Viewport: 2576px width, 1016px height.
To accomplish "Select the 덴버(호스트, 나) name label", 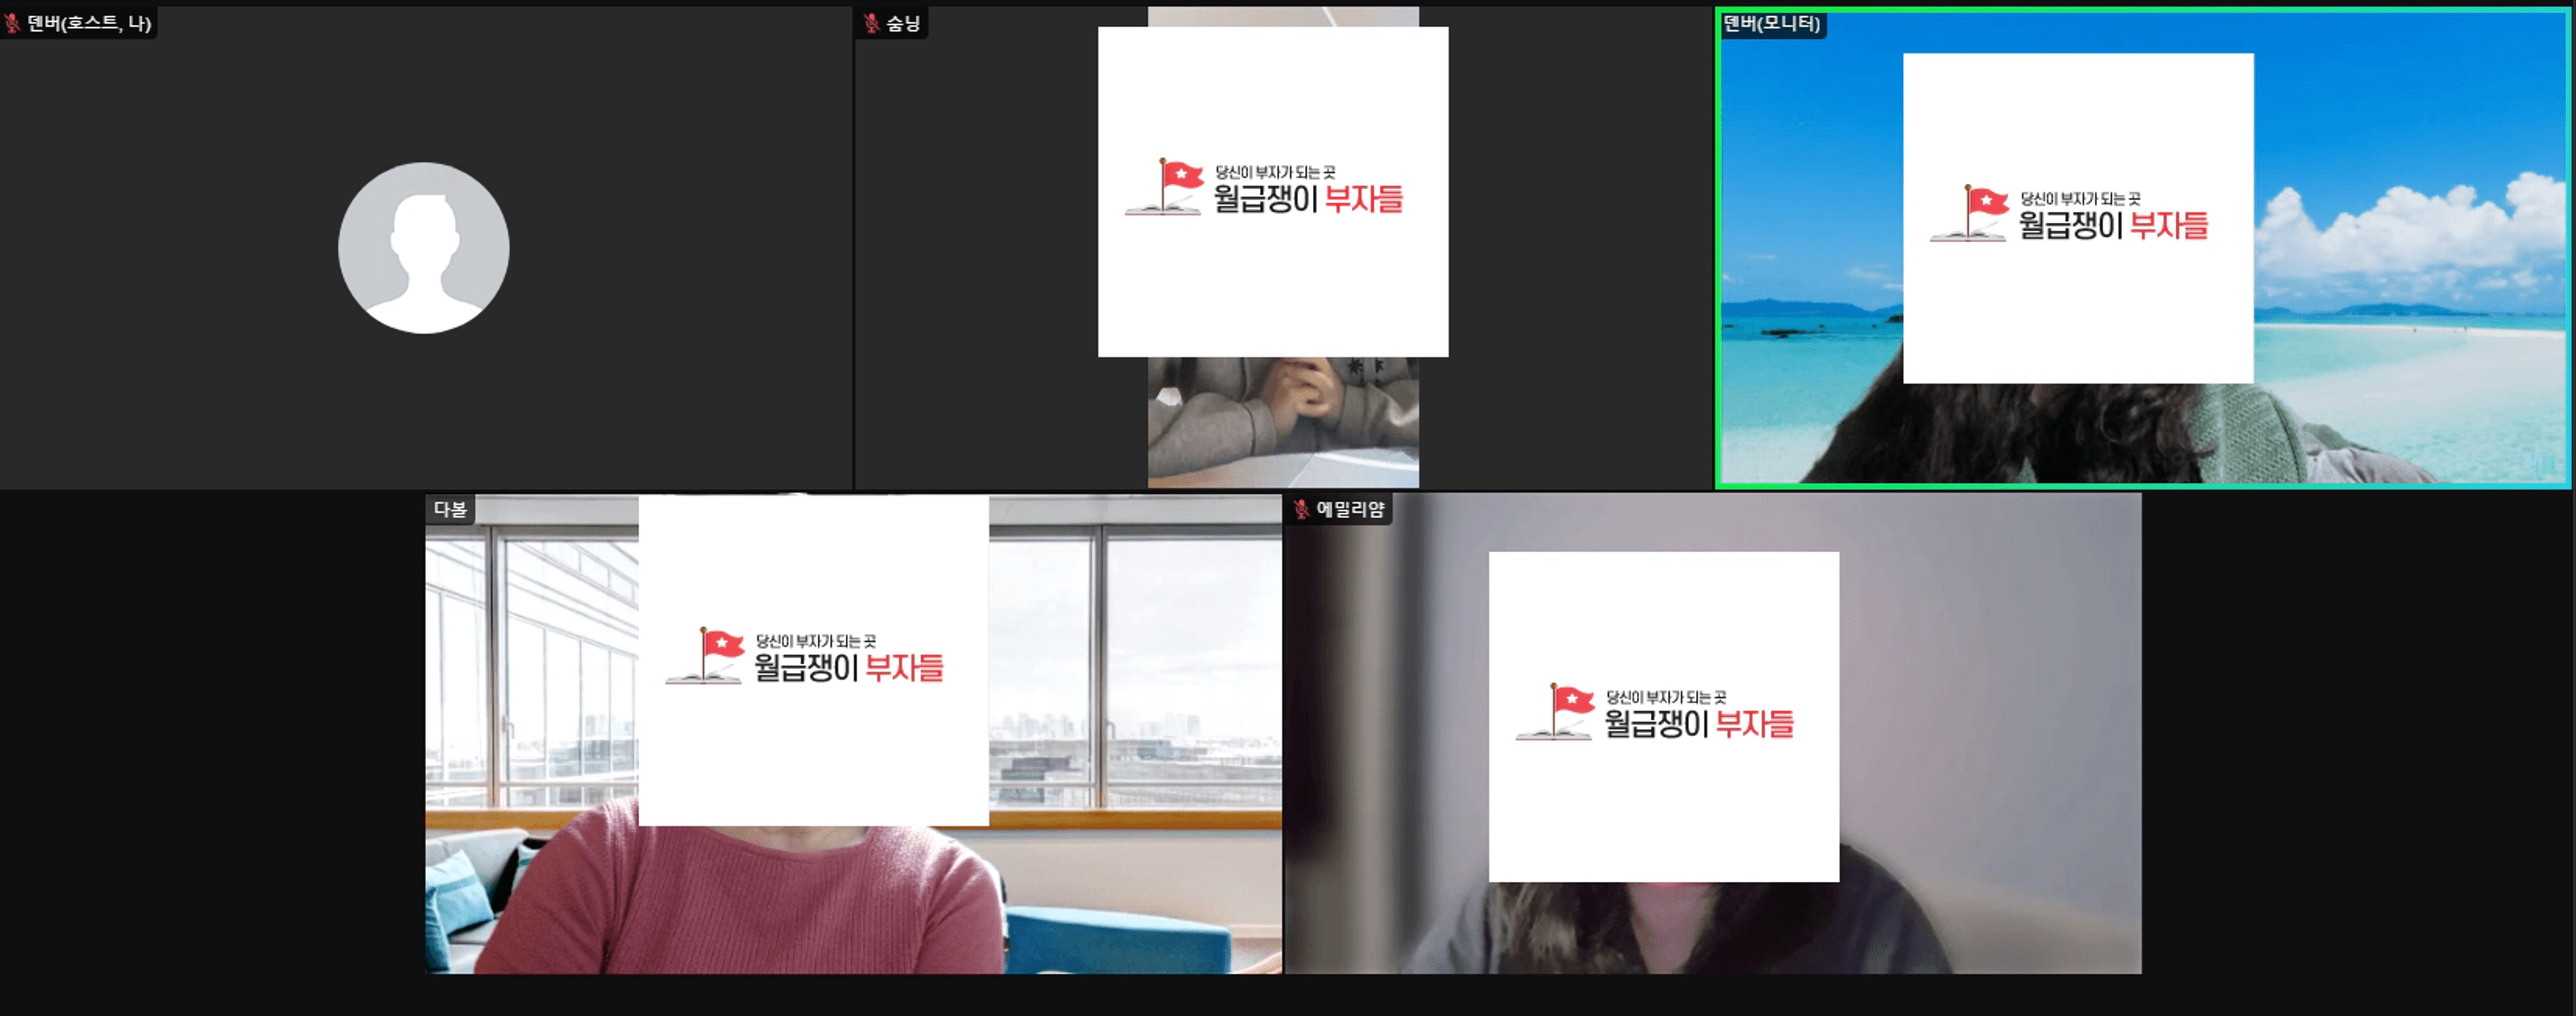I will (89, 23).
